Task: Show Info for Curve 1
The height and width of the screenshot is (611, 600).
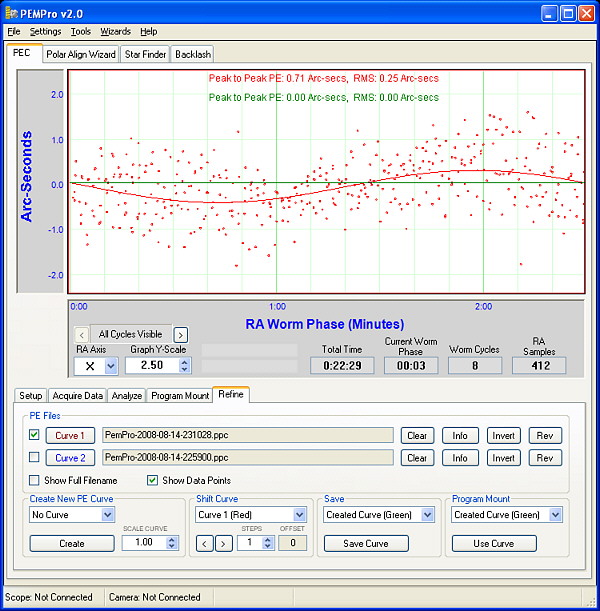Action: point(460,435)
